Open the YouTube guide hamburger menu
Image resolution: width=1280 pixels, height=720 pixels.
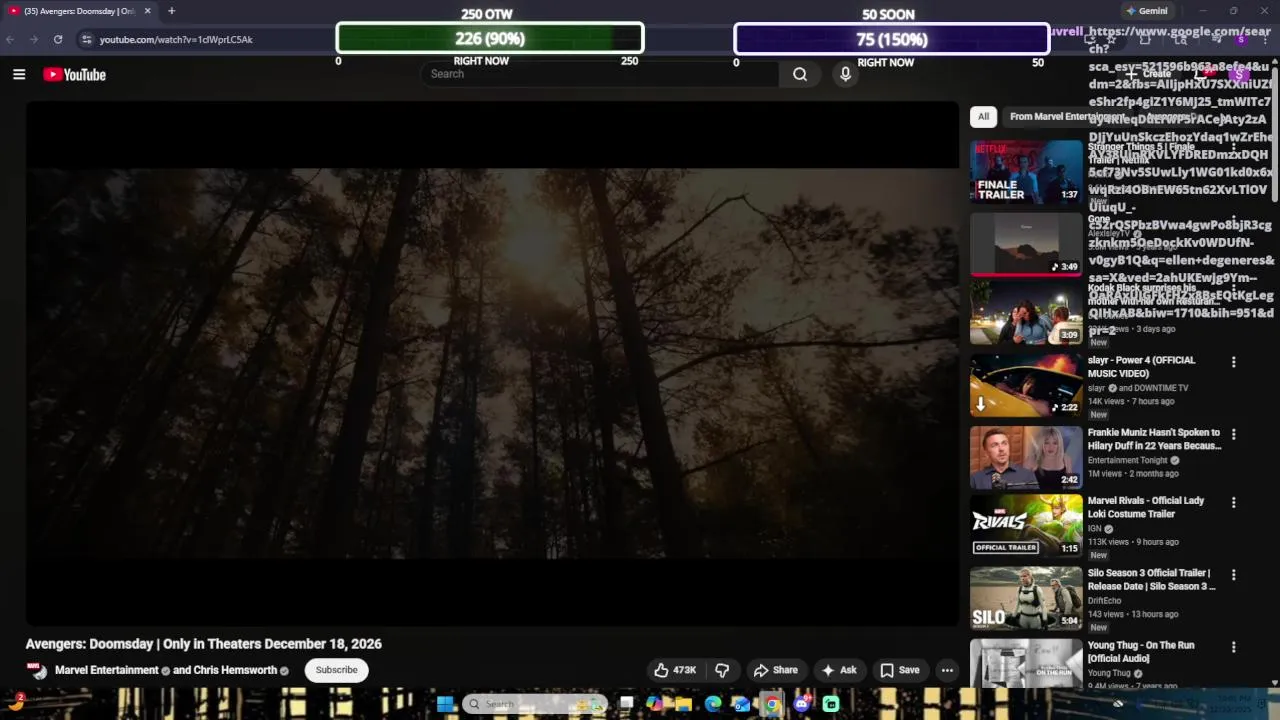pos(19,74)
